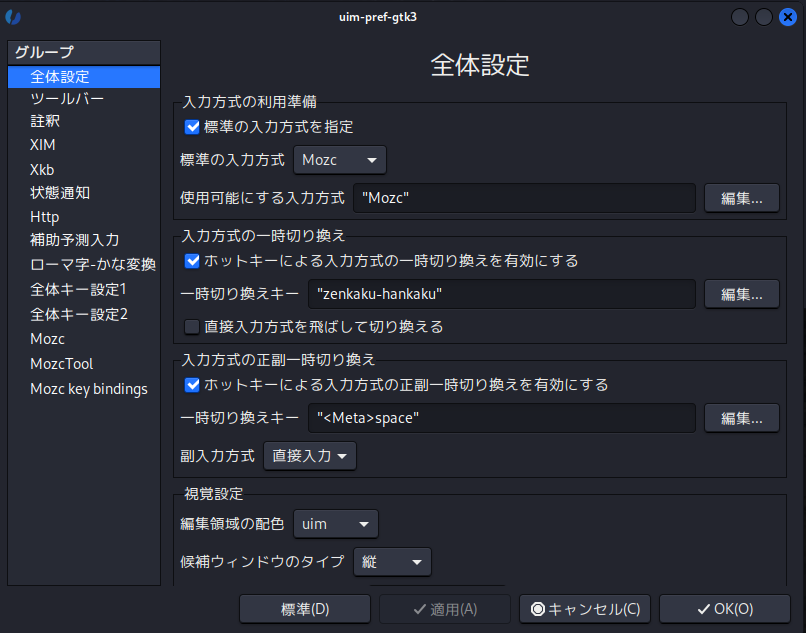Select Mozc group in sidebar

click(x=84, y=339)
